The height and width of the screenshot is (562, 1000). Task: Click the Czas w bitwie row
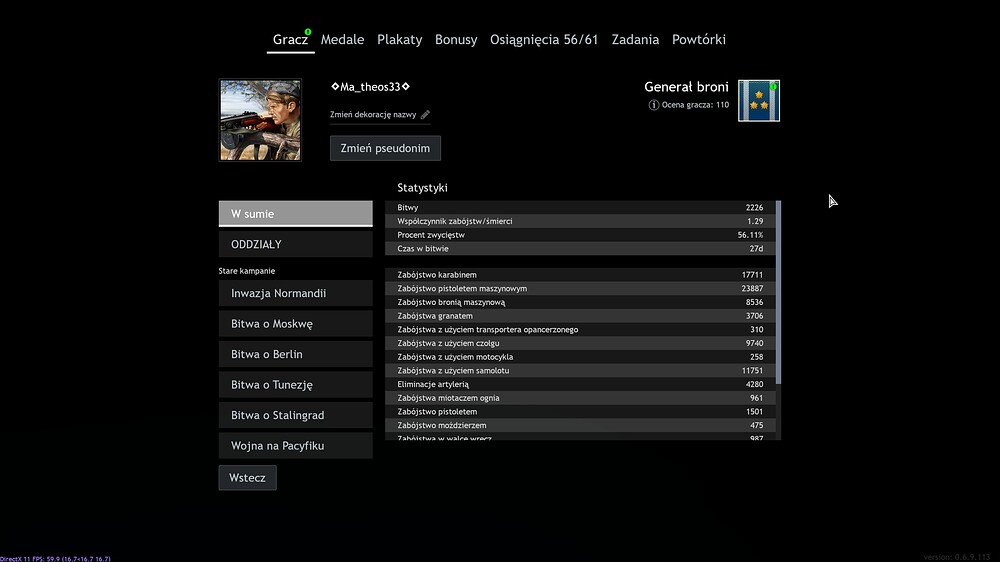coord(580,249)
